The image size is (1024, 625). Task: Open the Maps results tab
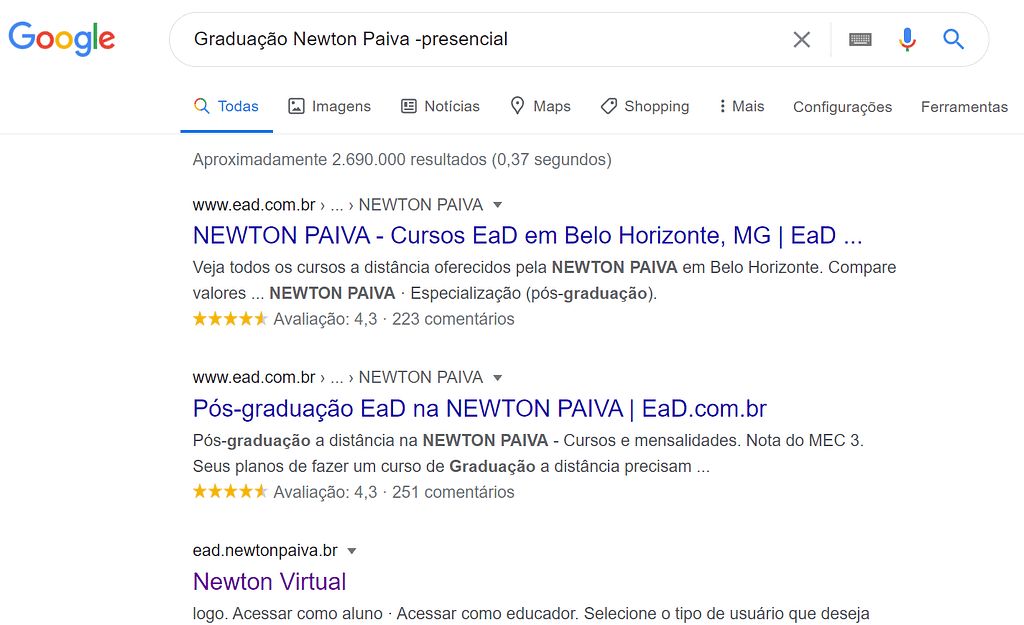[x=540, y=106]
